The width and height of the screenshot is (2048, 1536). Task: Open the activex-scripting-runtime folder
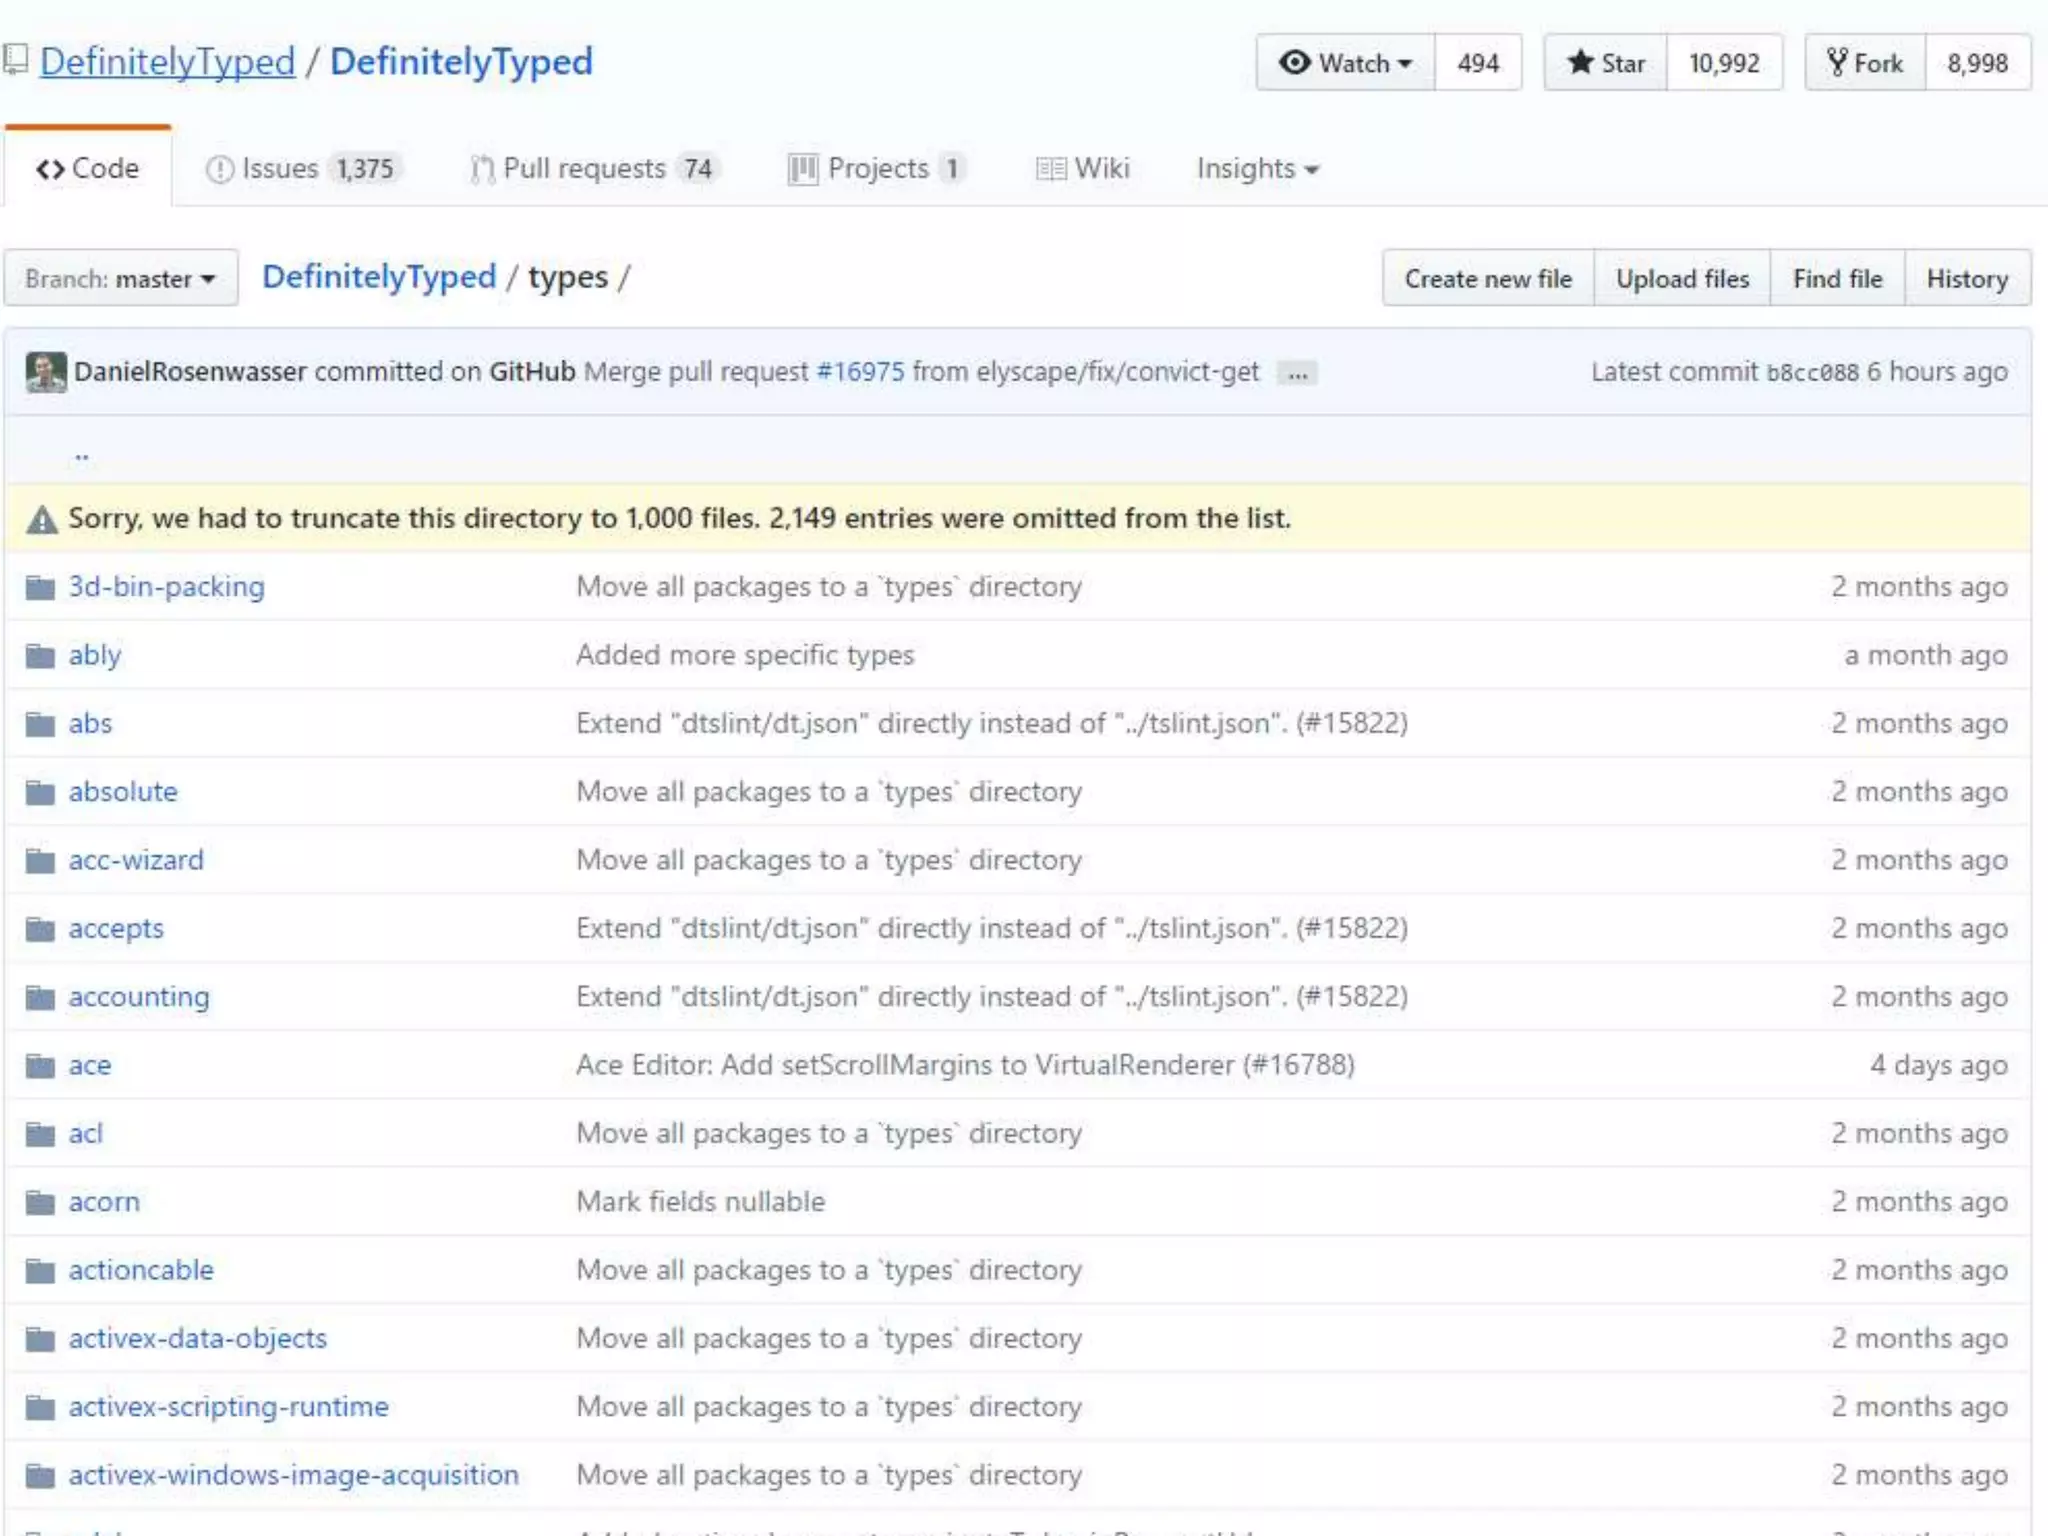(228, 1407)
